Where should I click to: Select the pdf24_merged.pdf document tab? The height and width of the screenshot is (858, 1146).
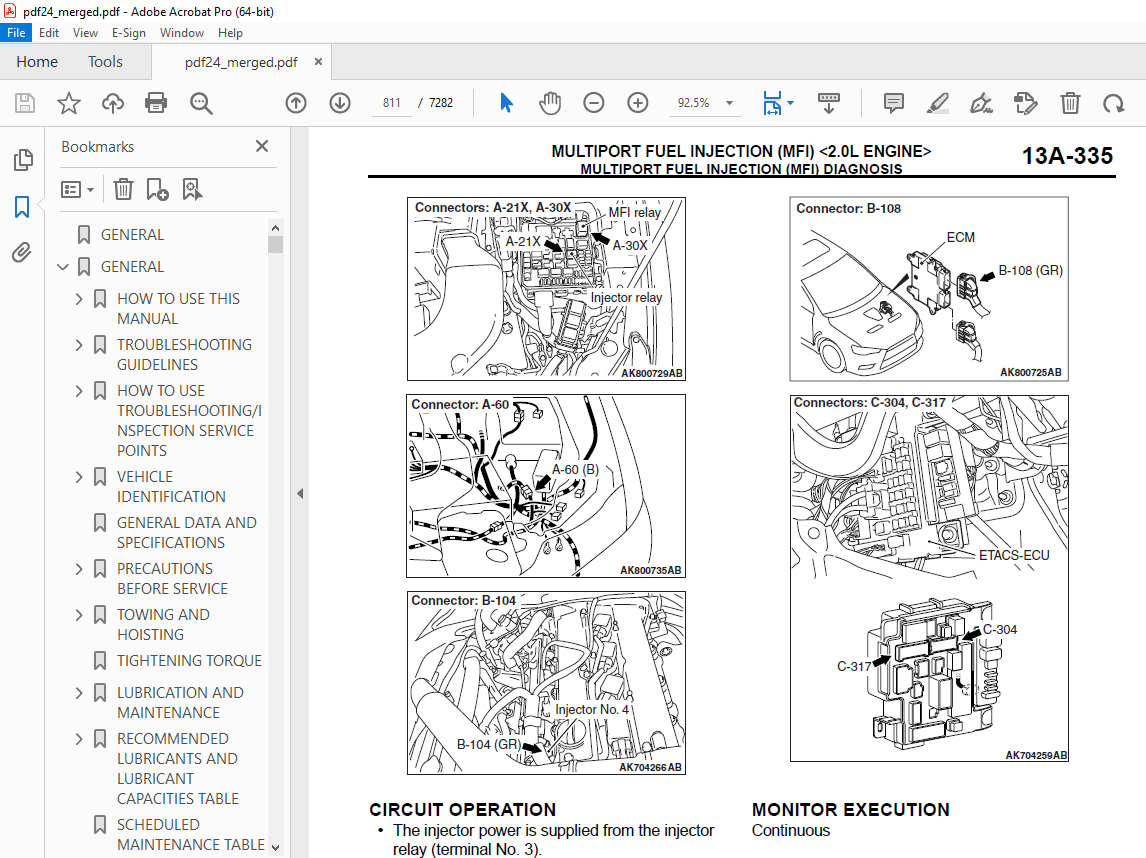click(241, 62)
